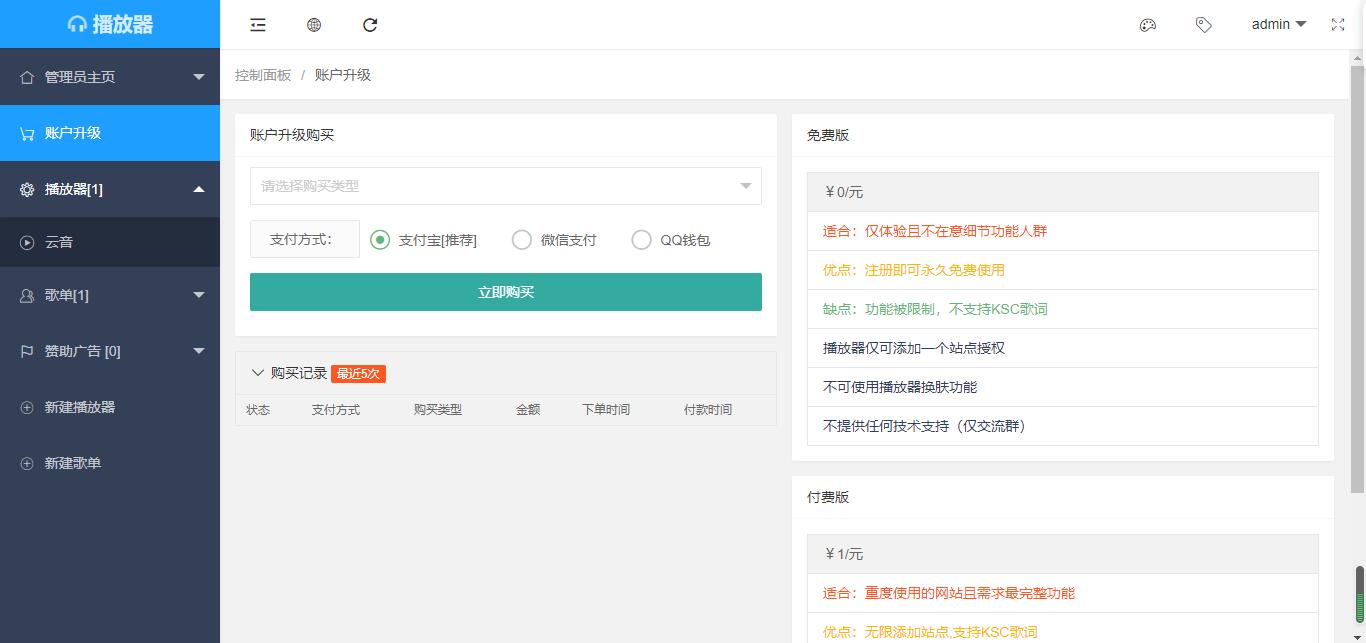This screenshot has width=1366, height=643.
Task: Refresh the page using the reload icon
Action: tap(369, 24)
